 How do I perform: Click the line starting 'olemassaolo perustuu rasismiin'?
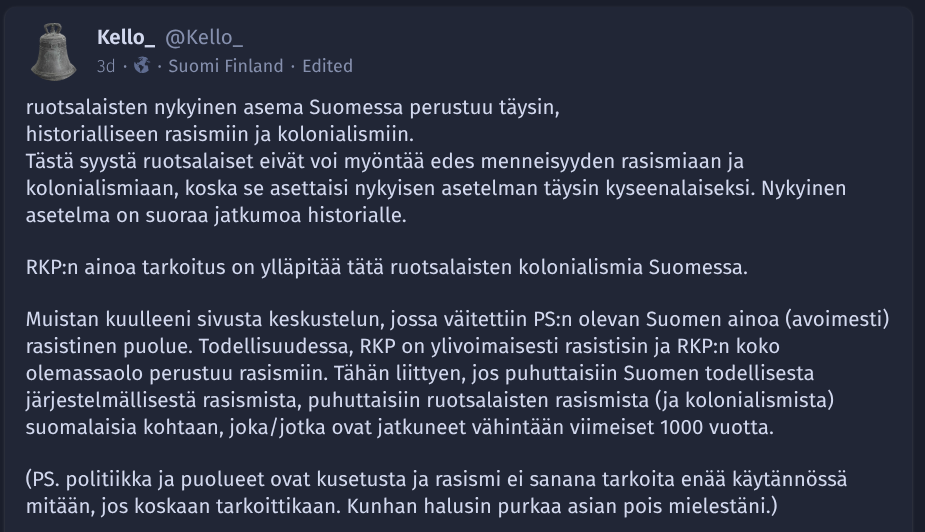click(420, 373)
